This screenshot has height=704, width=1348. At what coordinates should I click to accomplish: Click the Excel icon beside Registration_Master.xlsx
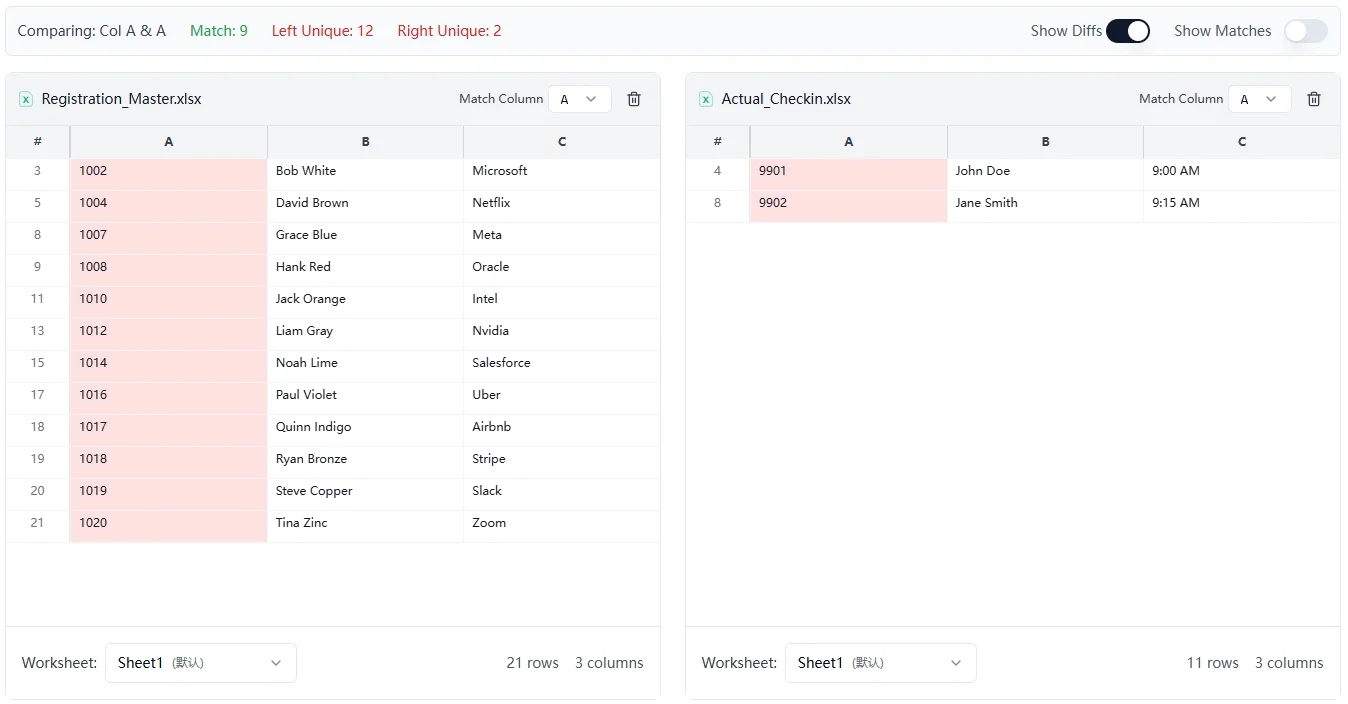click(25, 99)
